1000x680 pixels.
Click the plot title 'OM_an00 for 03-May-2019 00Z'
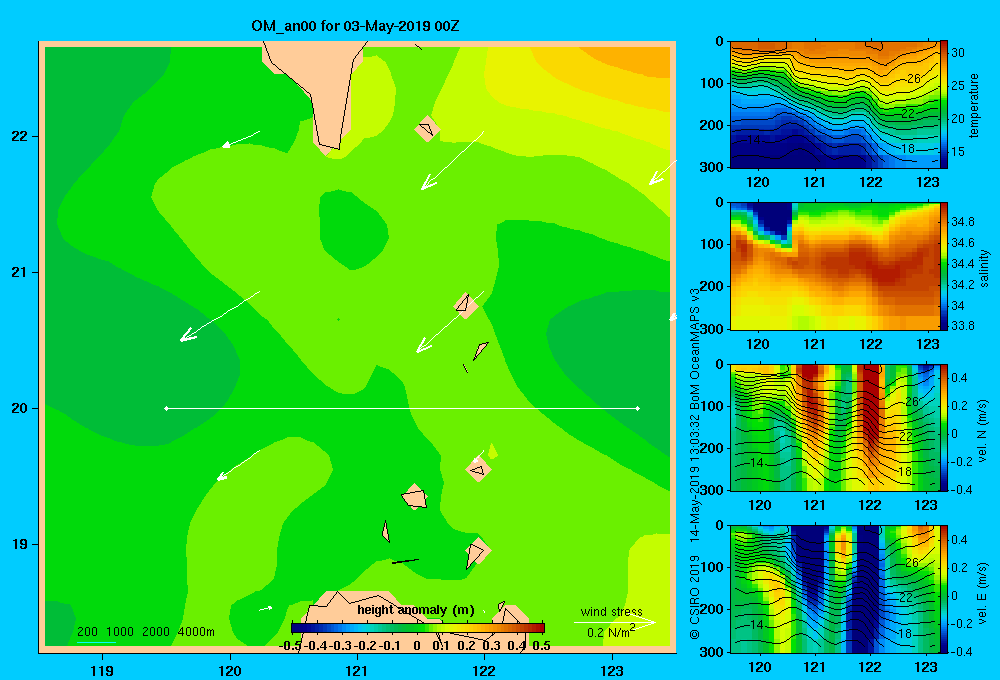point(355,26)
